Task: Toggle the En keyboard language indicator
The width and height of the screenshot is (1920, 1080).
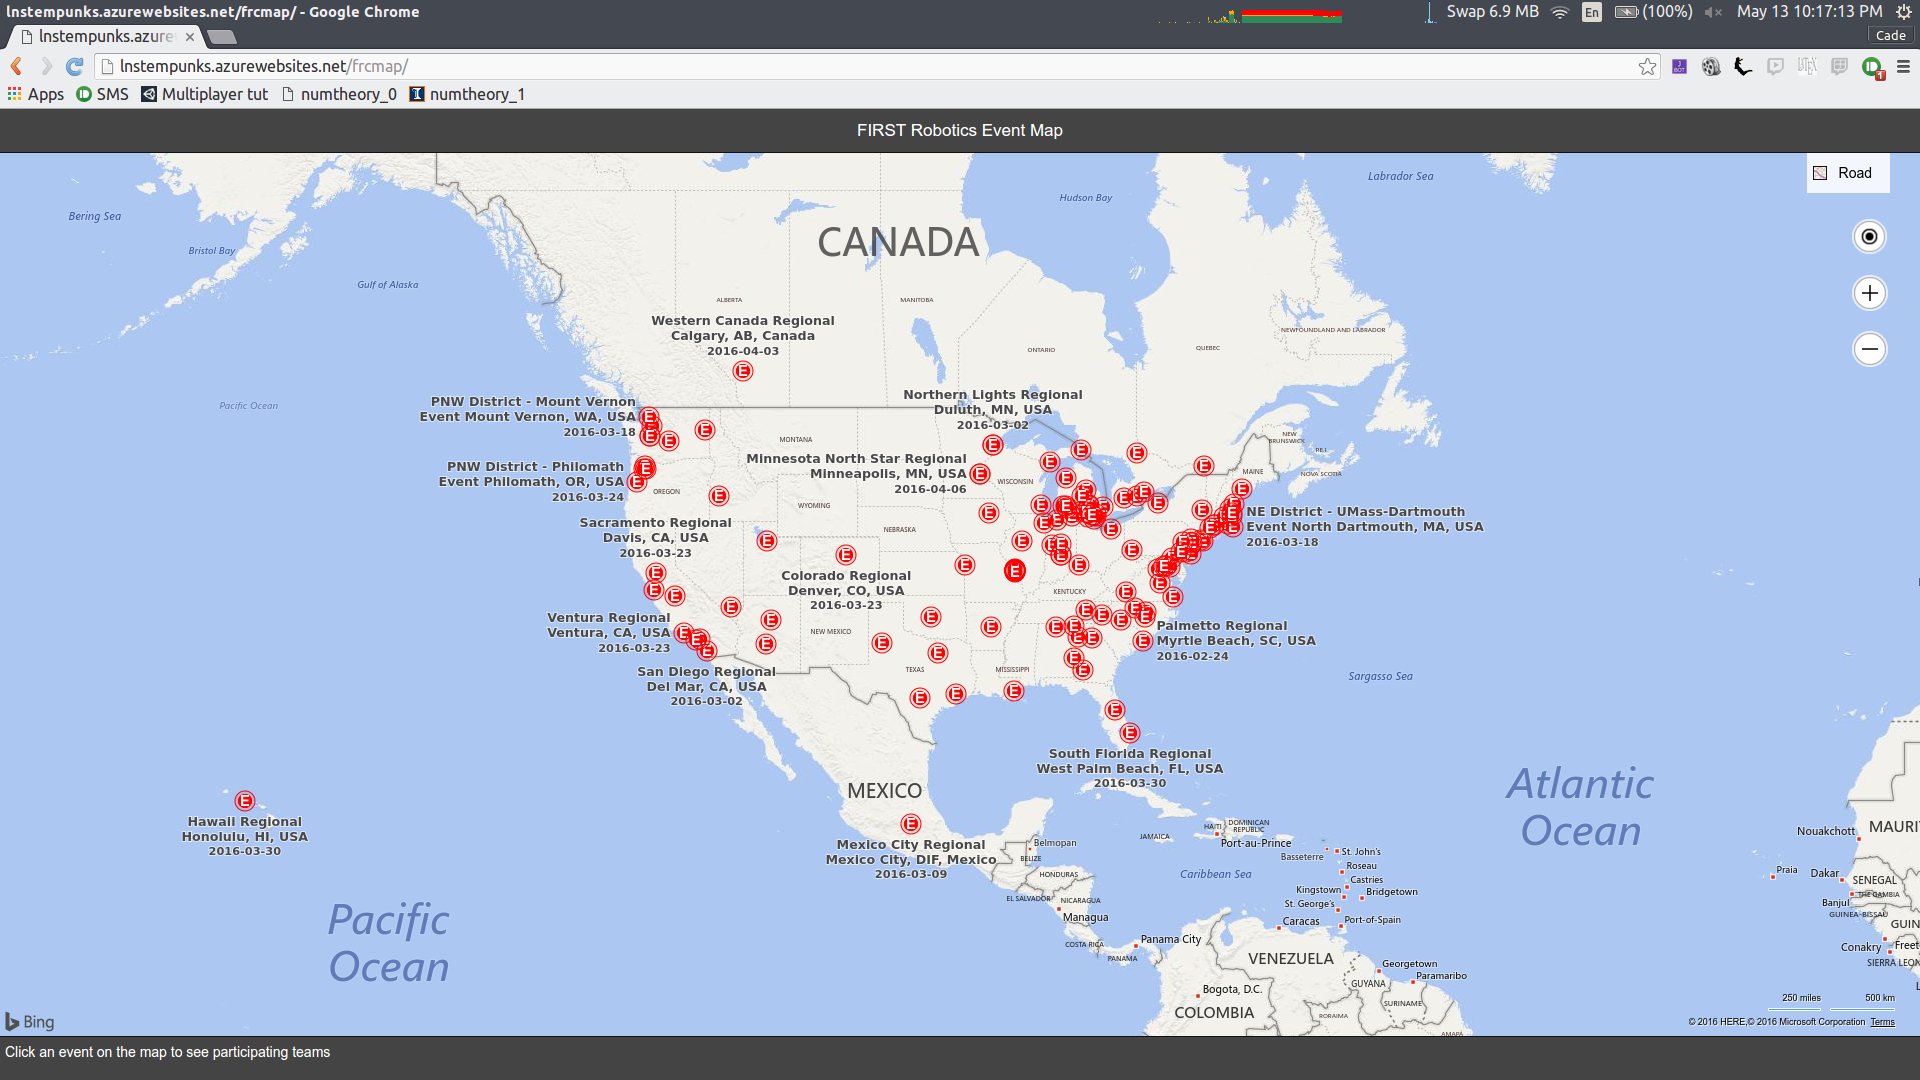Action: 1592,12
